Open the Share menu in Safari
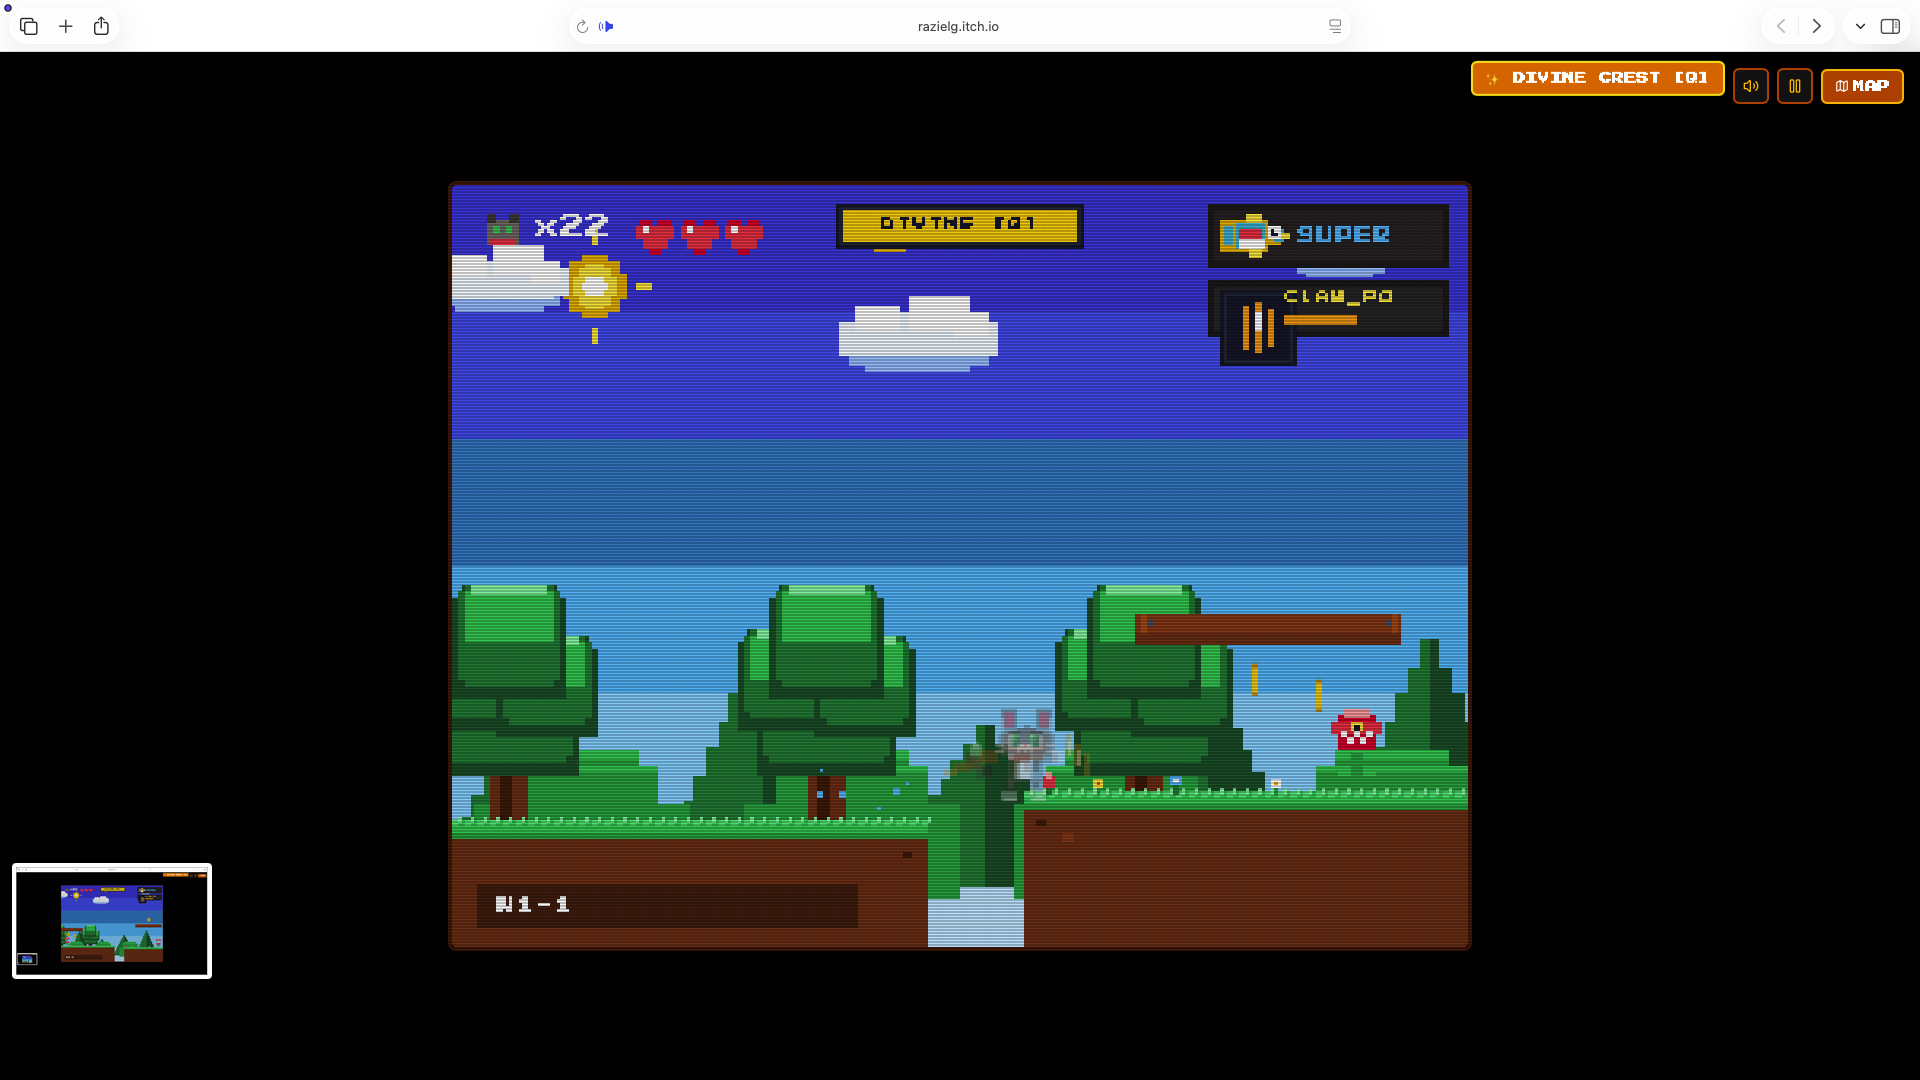The image size is (1920, 1080). click(101, 26)
